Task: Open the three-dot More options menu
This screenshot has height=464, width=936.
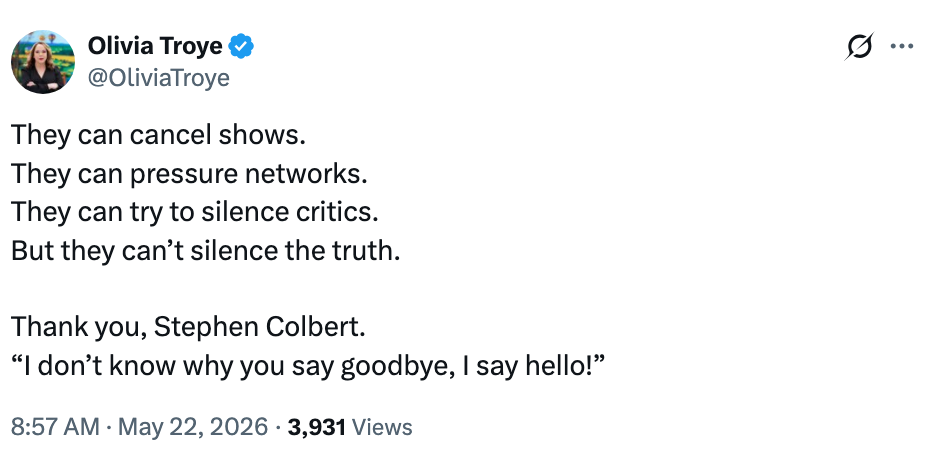Action: (902, 46)
